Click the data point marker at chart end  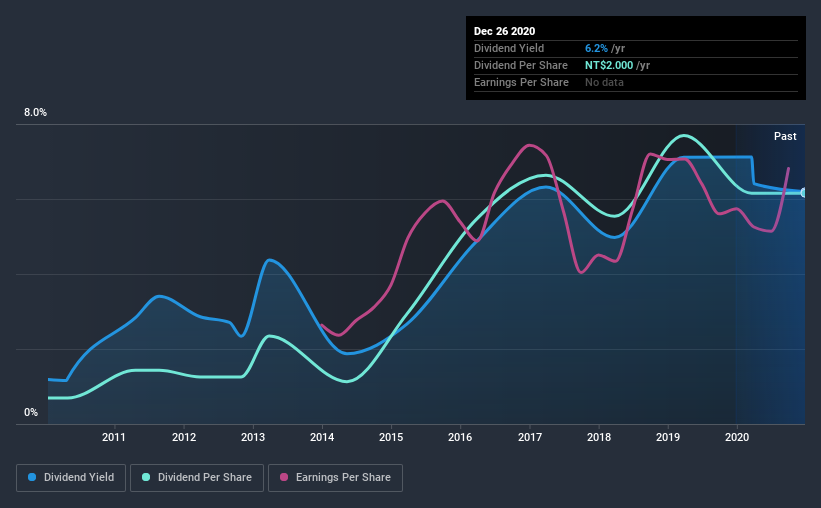tap(803, 193)
